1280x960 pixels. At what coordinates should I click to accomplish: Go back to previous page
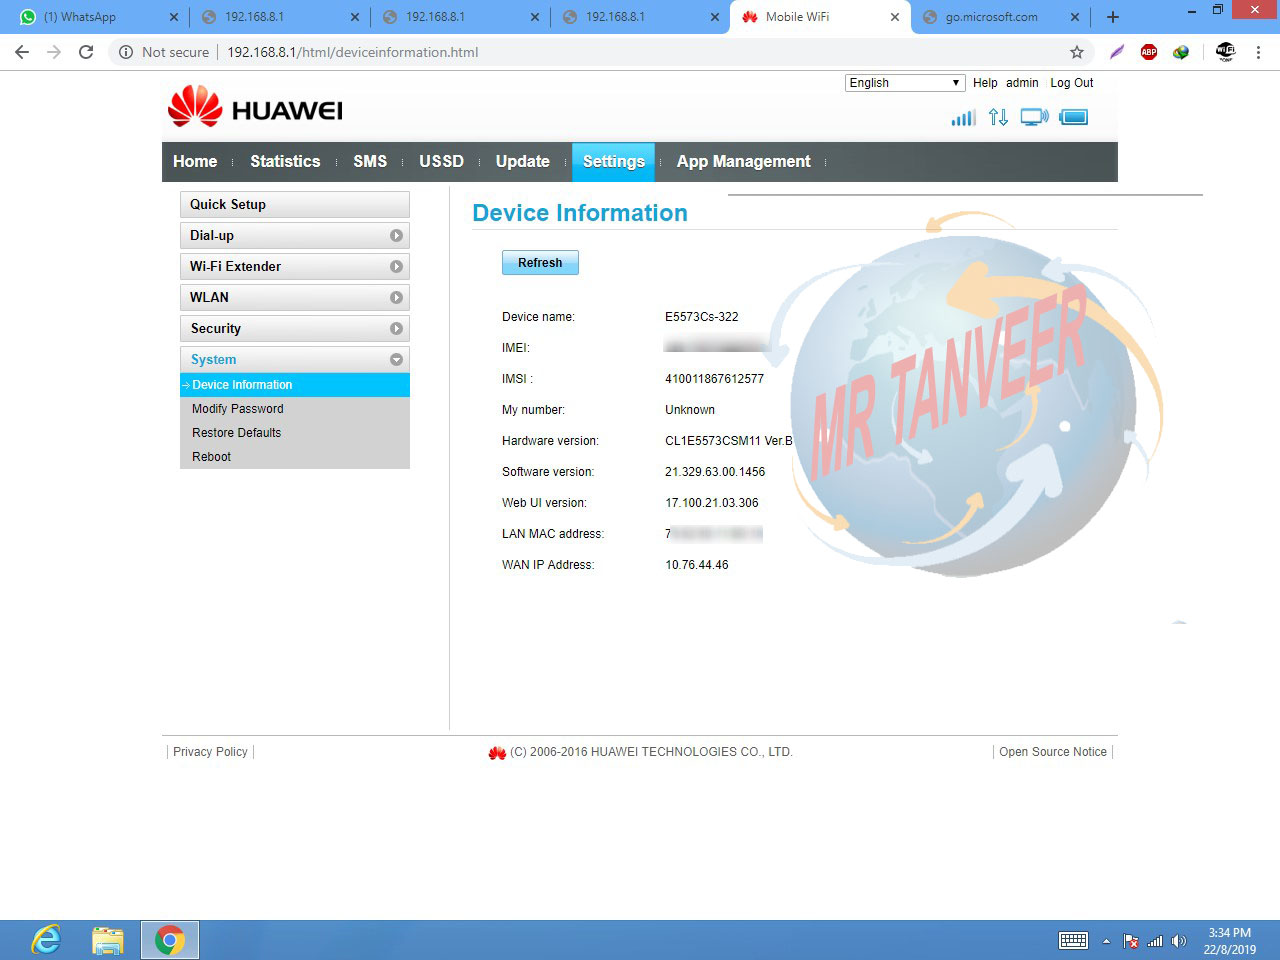pos(22,52)
